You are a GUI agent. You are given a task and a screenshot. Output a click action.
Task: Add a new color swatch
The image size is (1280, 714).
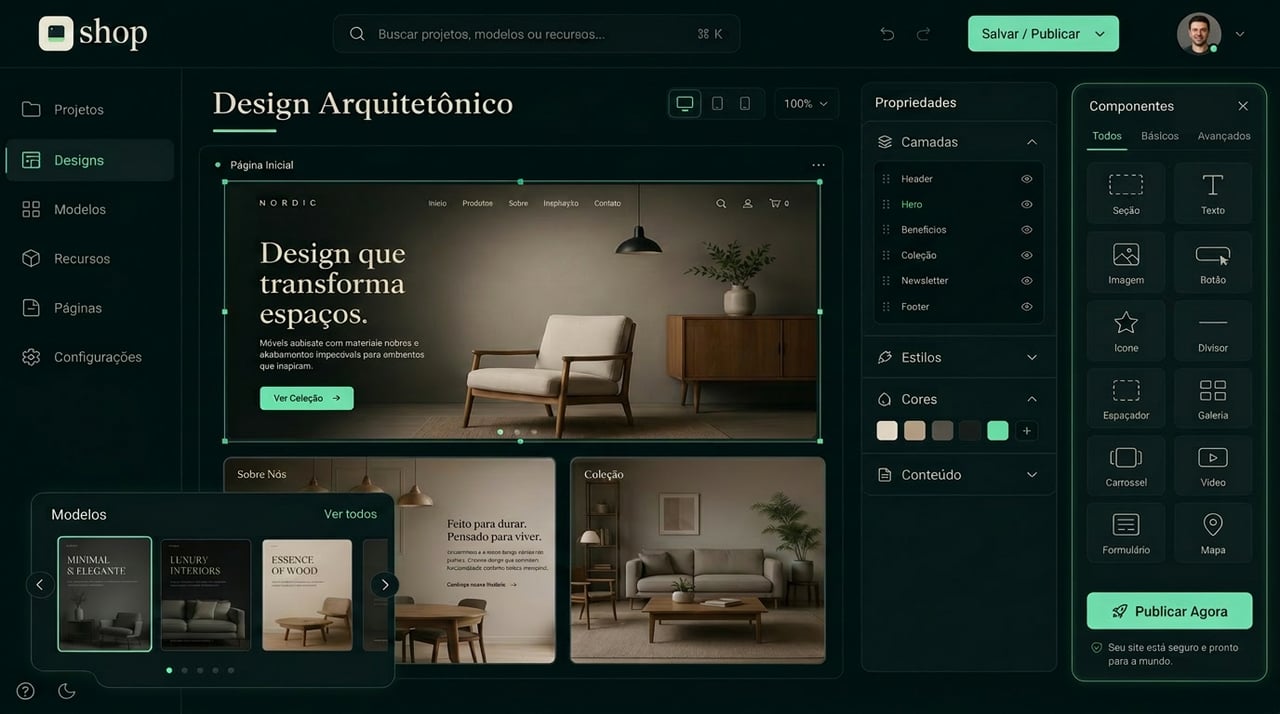point(1026,431)
